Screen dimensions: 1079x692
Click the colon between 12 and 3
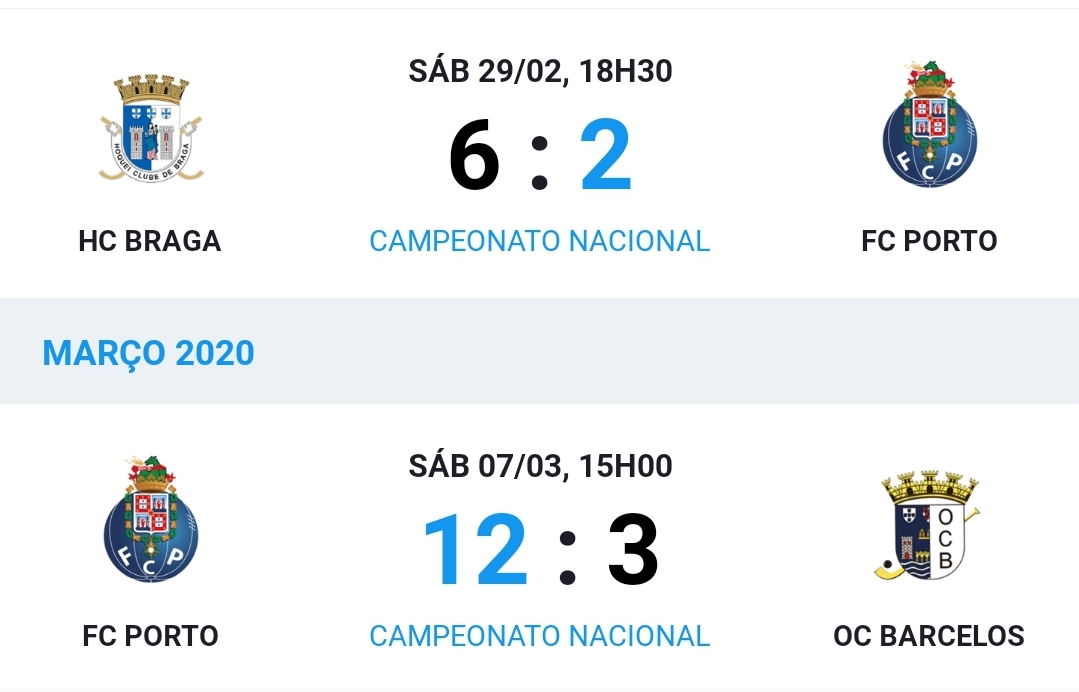coord(567,558)
